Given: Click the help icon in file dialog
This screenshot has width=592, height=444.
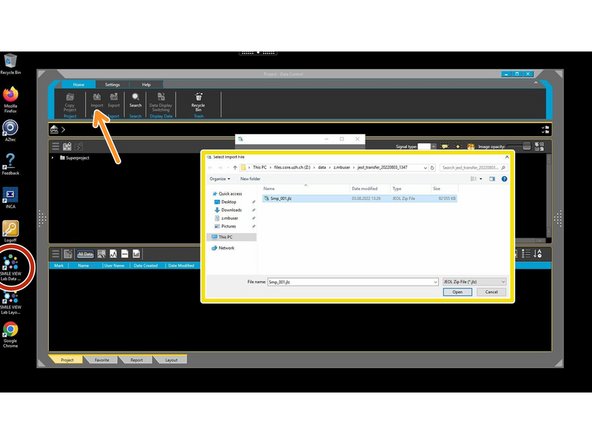Looking at the screenshot, I should coord(504,179).
